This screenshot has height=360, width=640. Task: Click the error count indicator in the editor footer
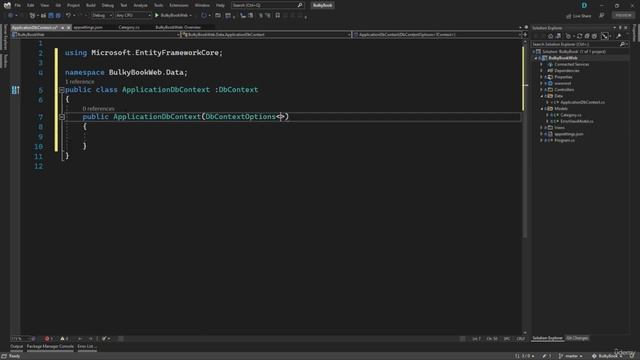click(x=49, y=339)
